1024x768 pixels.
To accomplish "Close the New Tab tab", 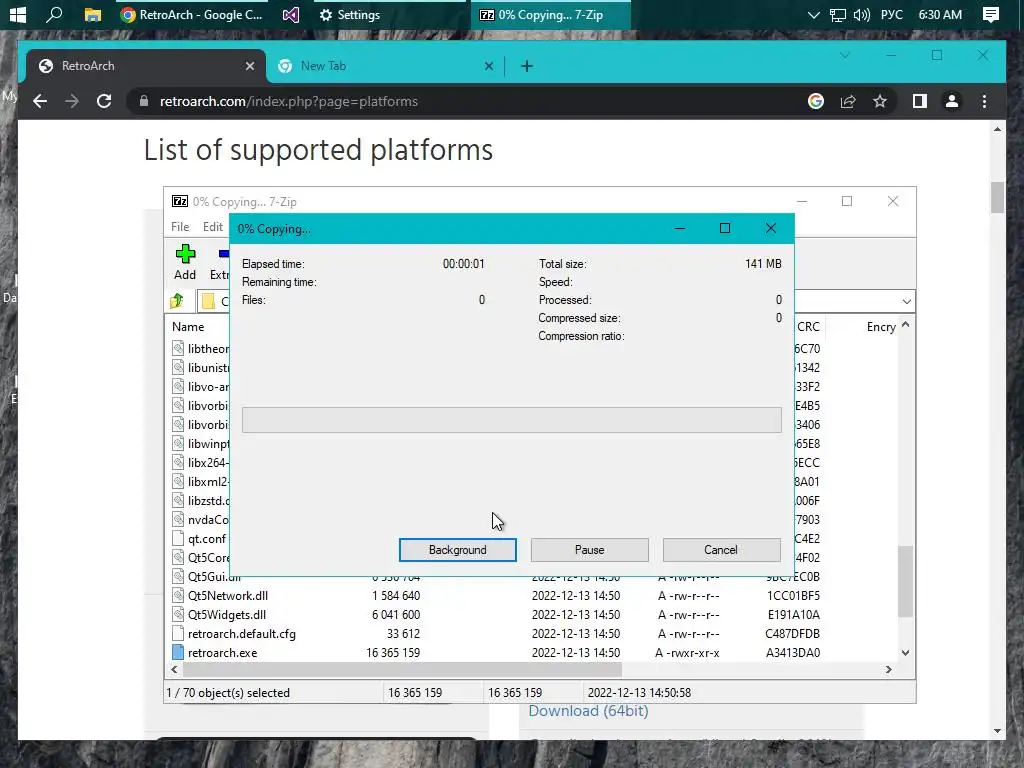I will point(488,66).
